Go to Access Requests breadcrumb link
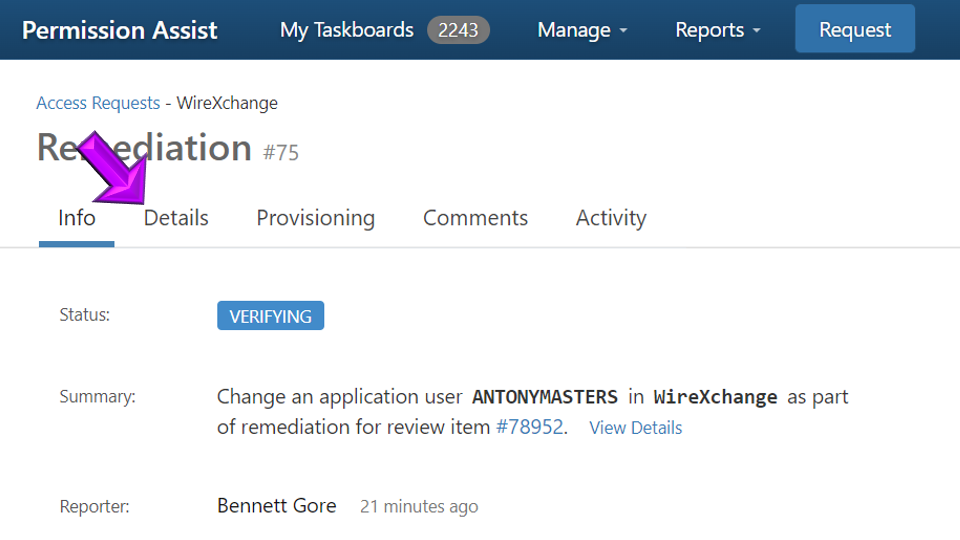 [x=98, y=103]
